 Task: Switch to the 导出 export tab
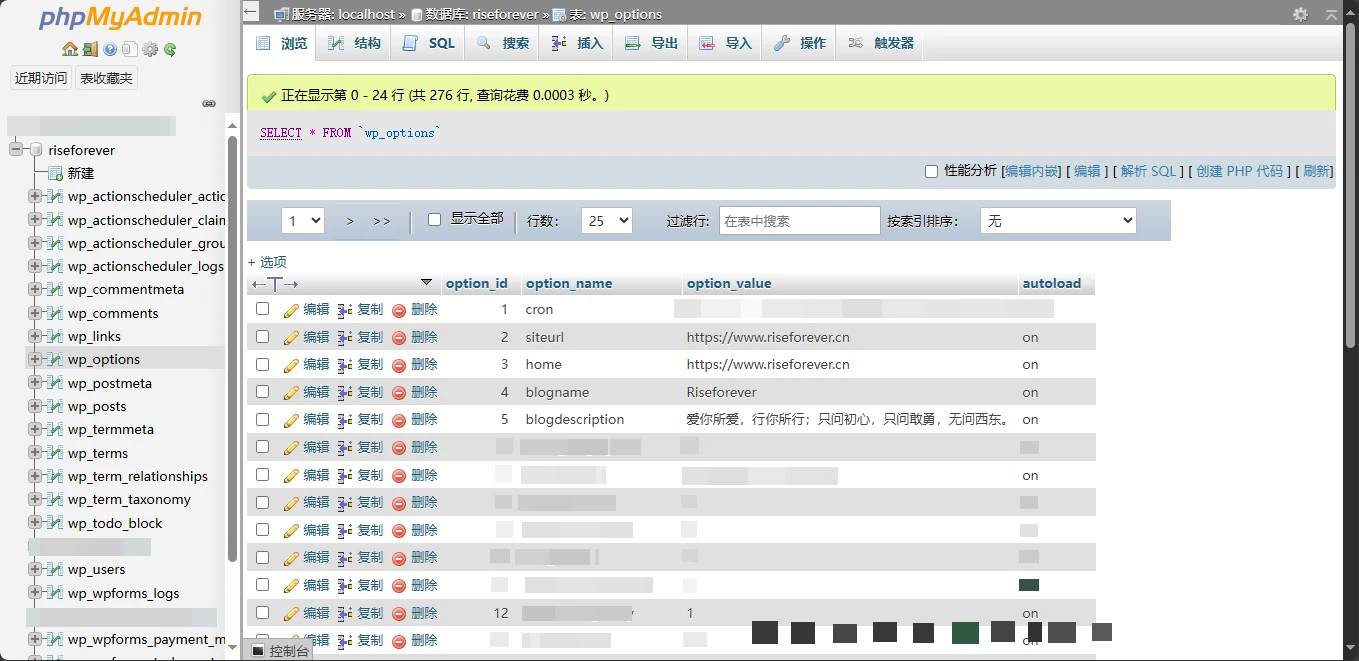[x=650, y=43]
